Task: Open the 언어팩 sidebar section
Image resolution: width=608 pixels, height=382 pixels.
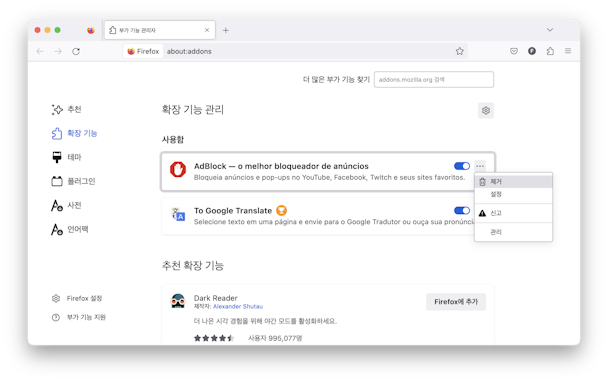Action: pyautogui.click(x=70, y=229)
